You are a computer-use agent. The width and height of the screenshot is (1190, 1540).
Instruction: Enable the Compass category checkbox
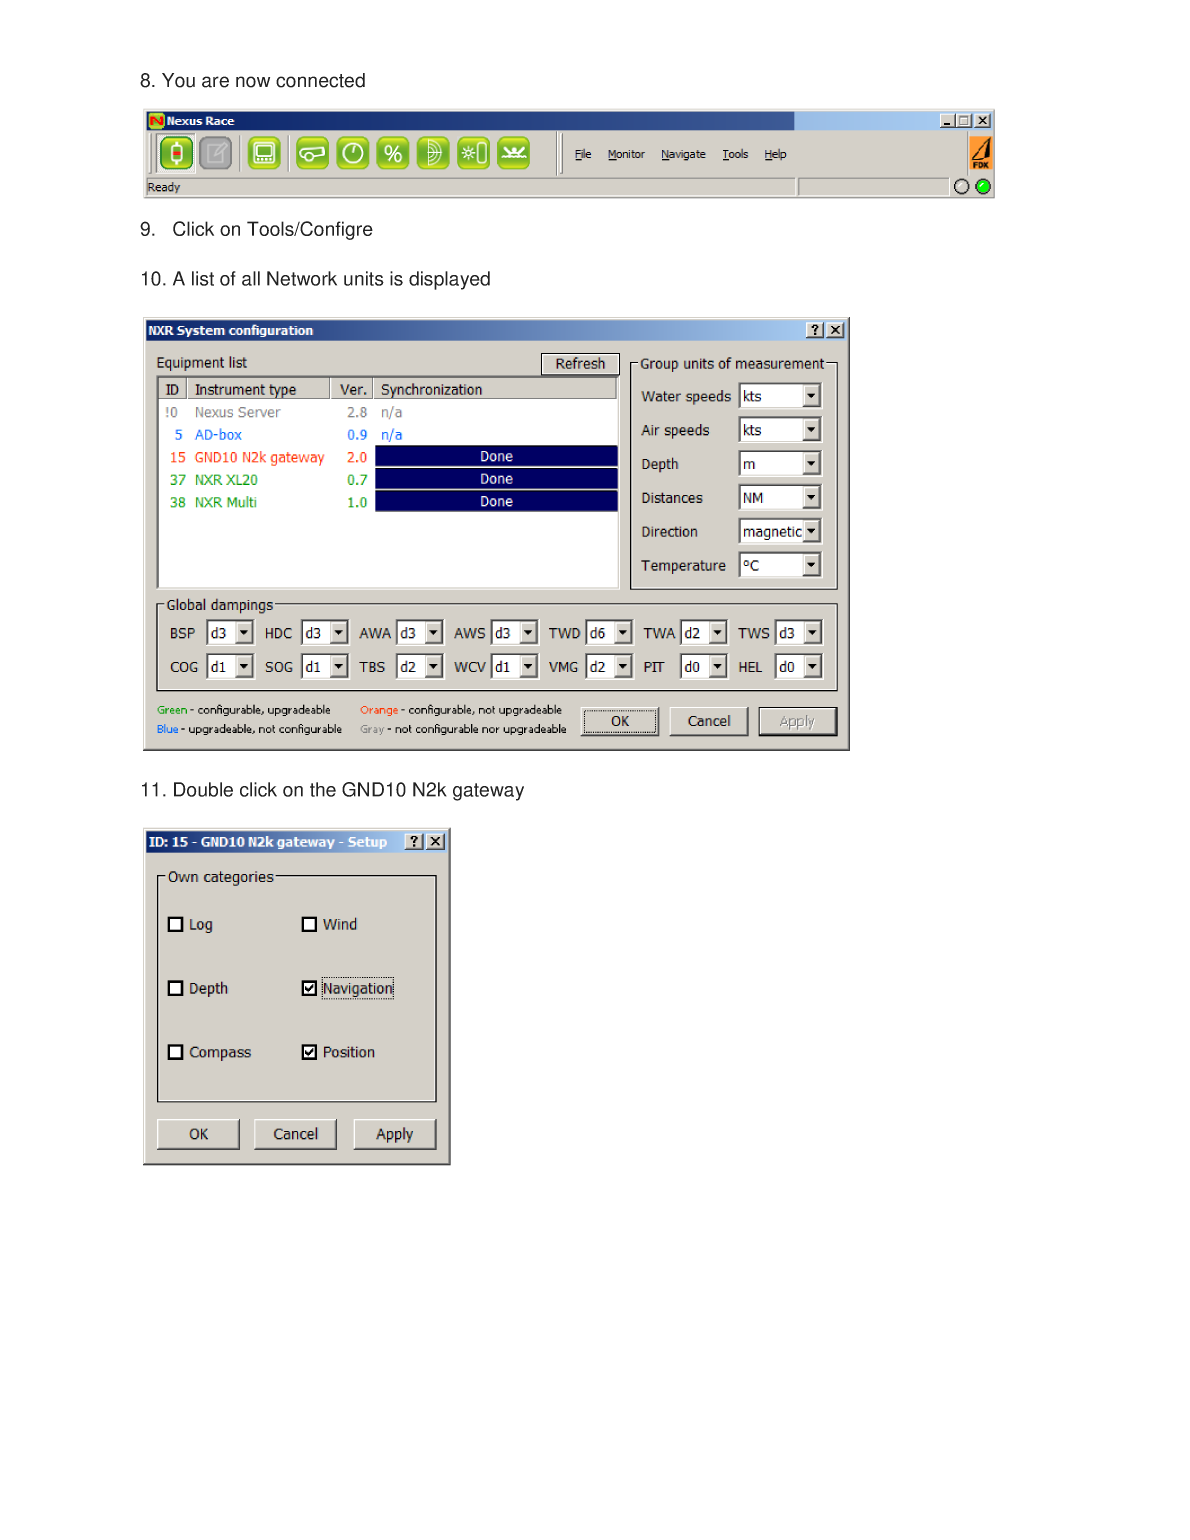176,1051
